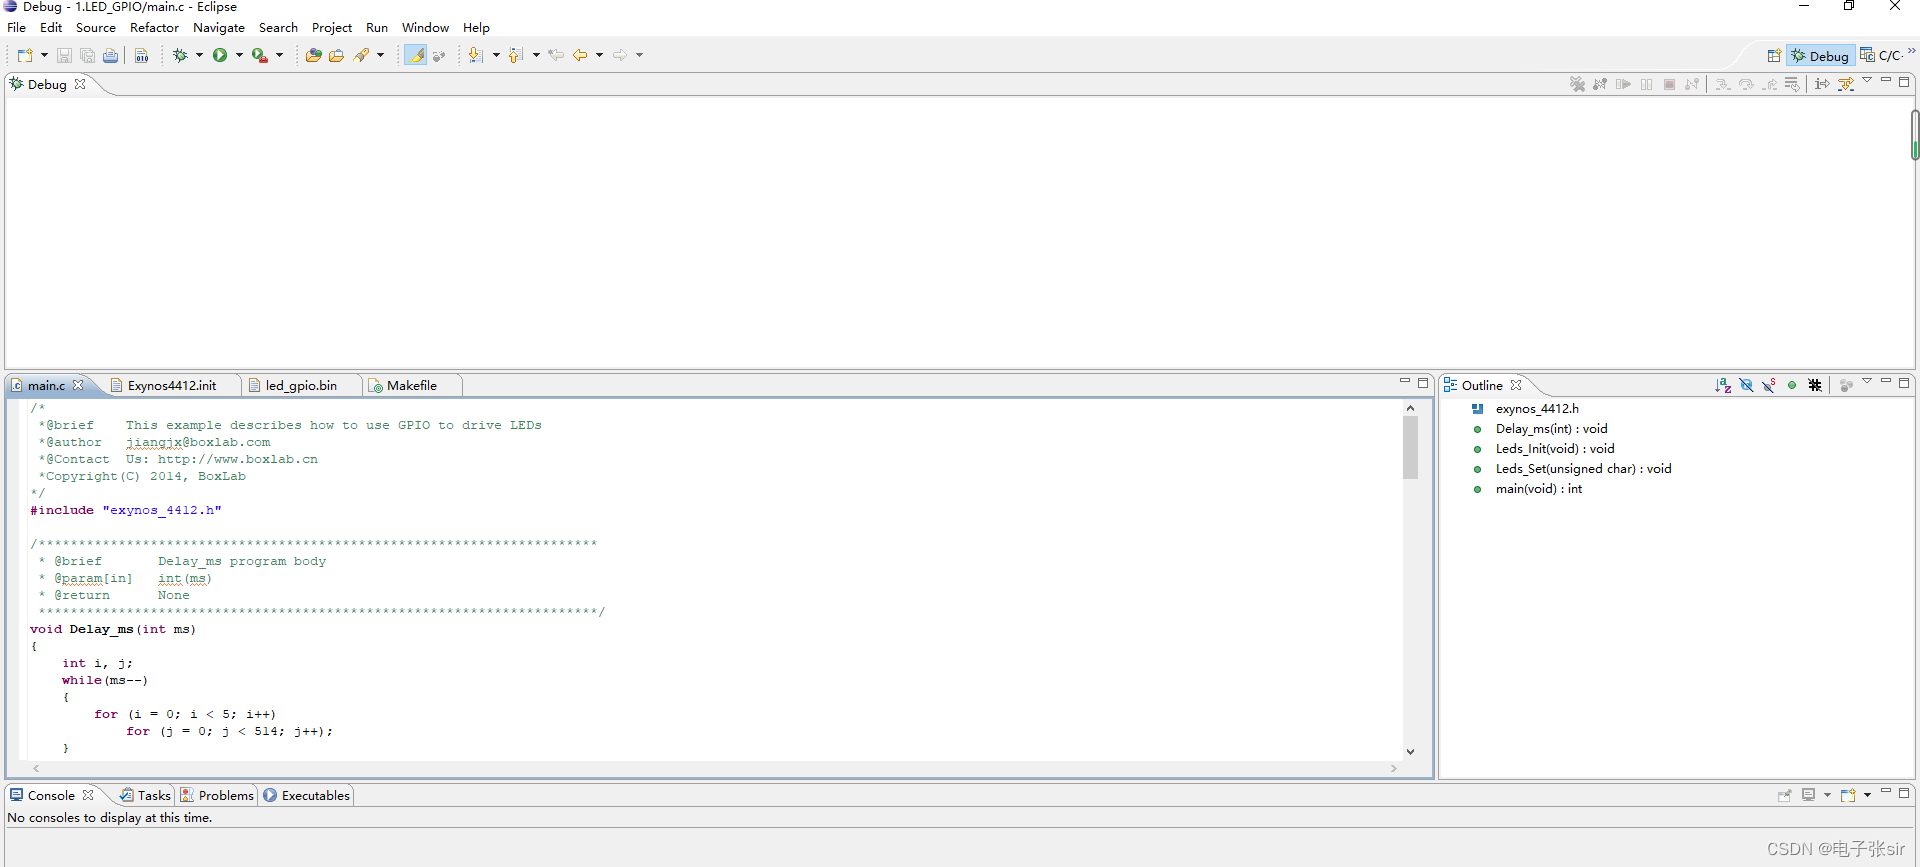Viewport: 1920px width, 867px height.
Task: Close the main.c editor tab
Action: tap(78, 385)
